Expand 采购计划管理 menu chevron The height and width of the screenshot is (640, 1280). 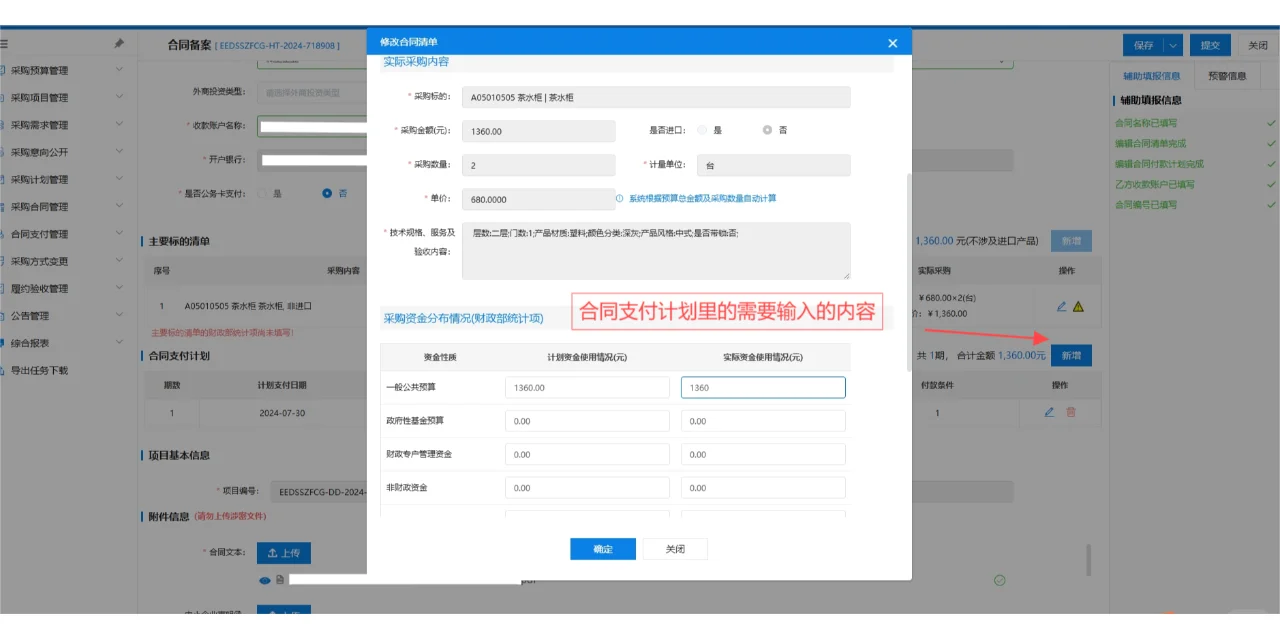point(119,179)
